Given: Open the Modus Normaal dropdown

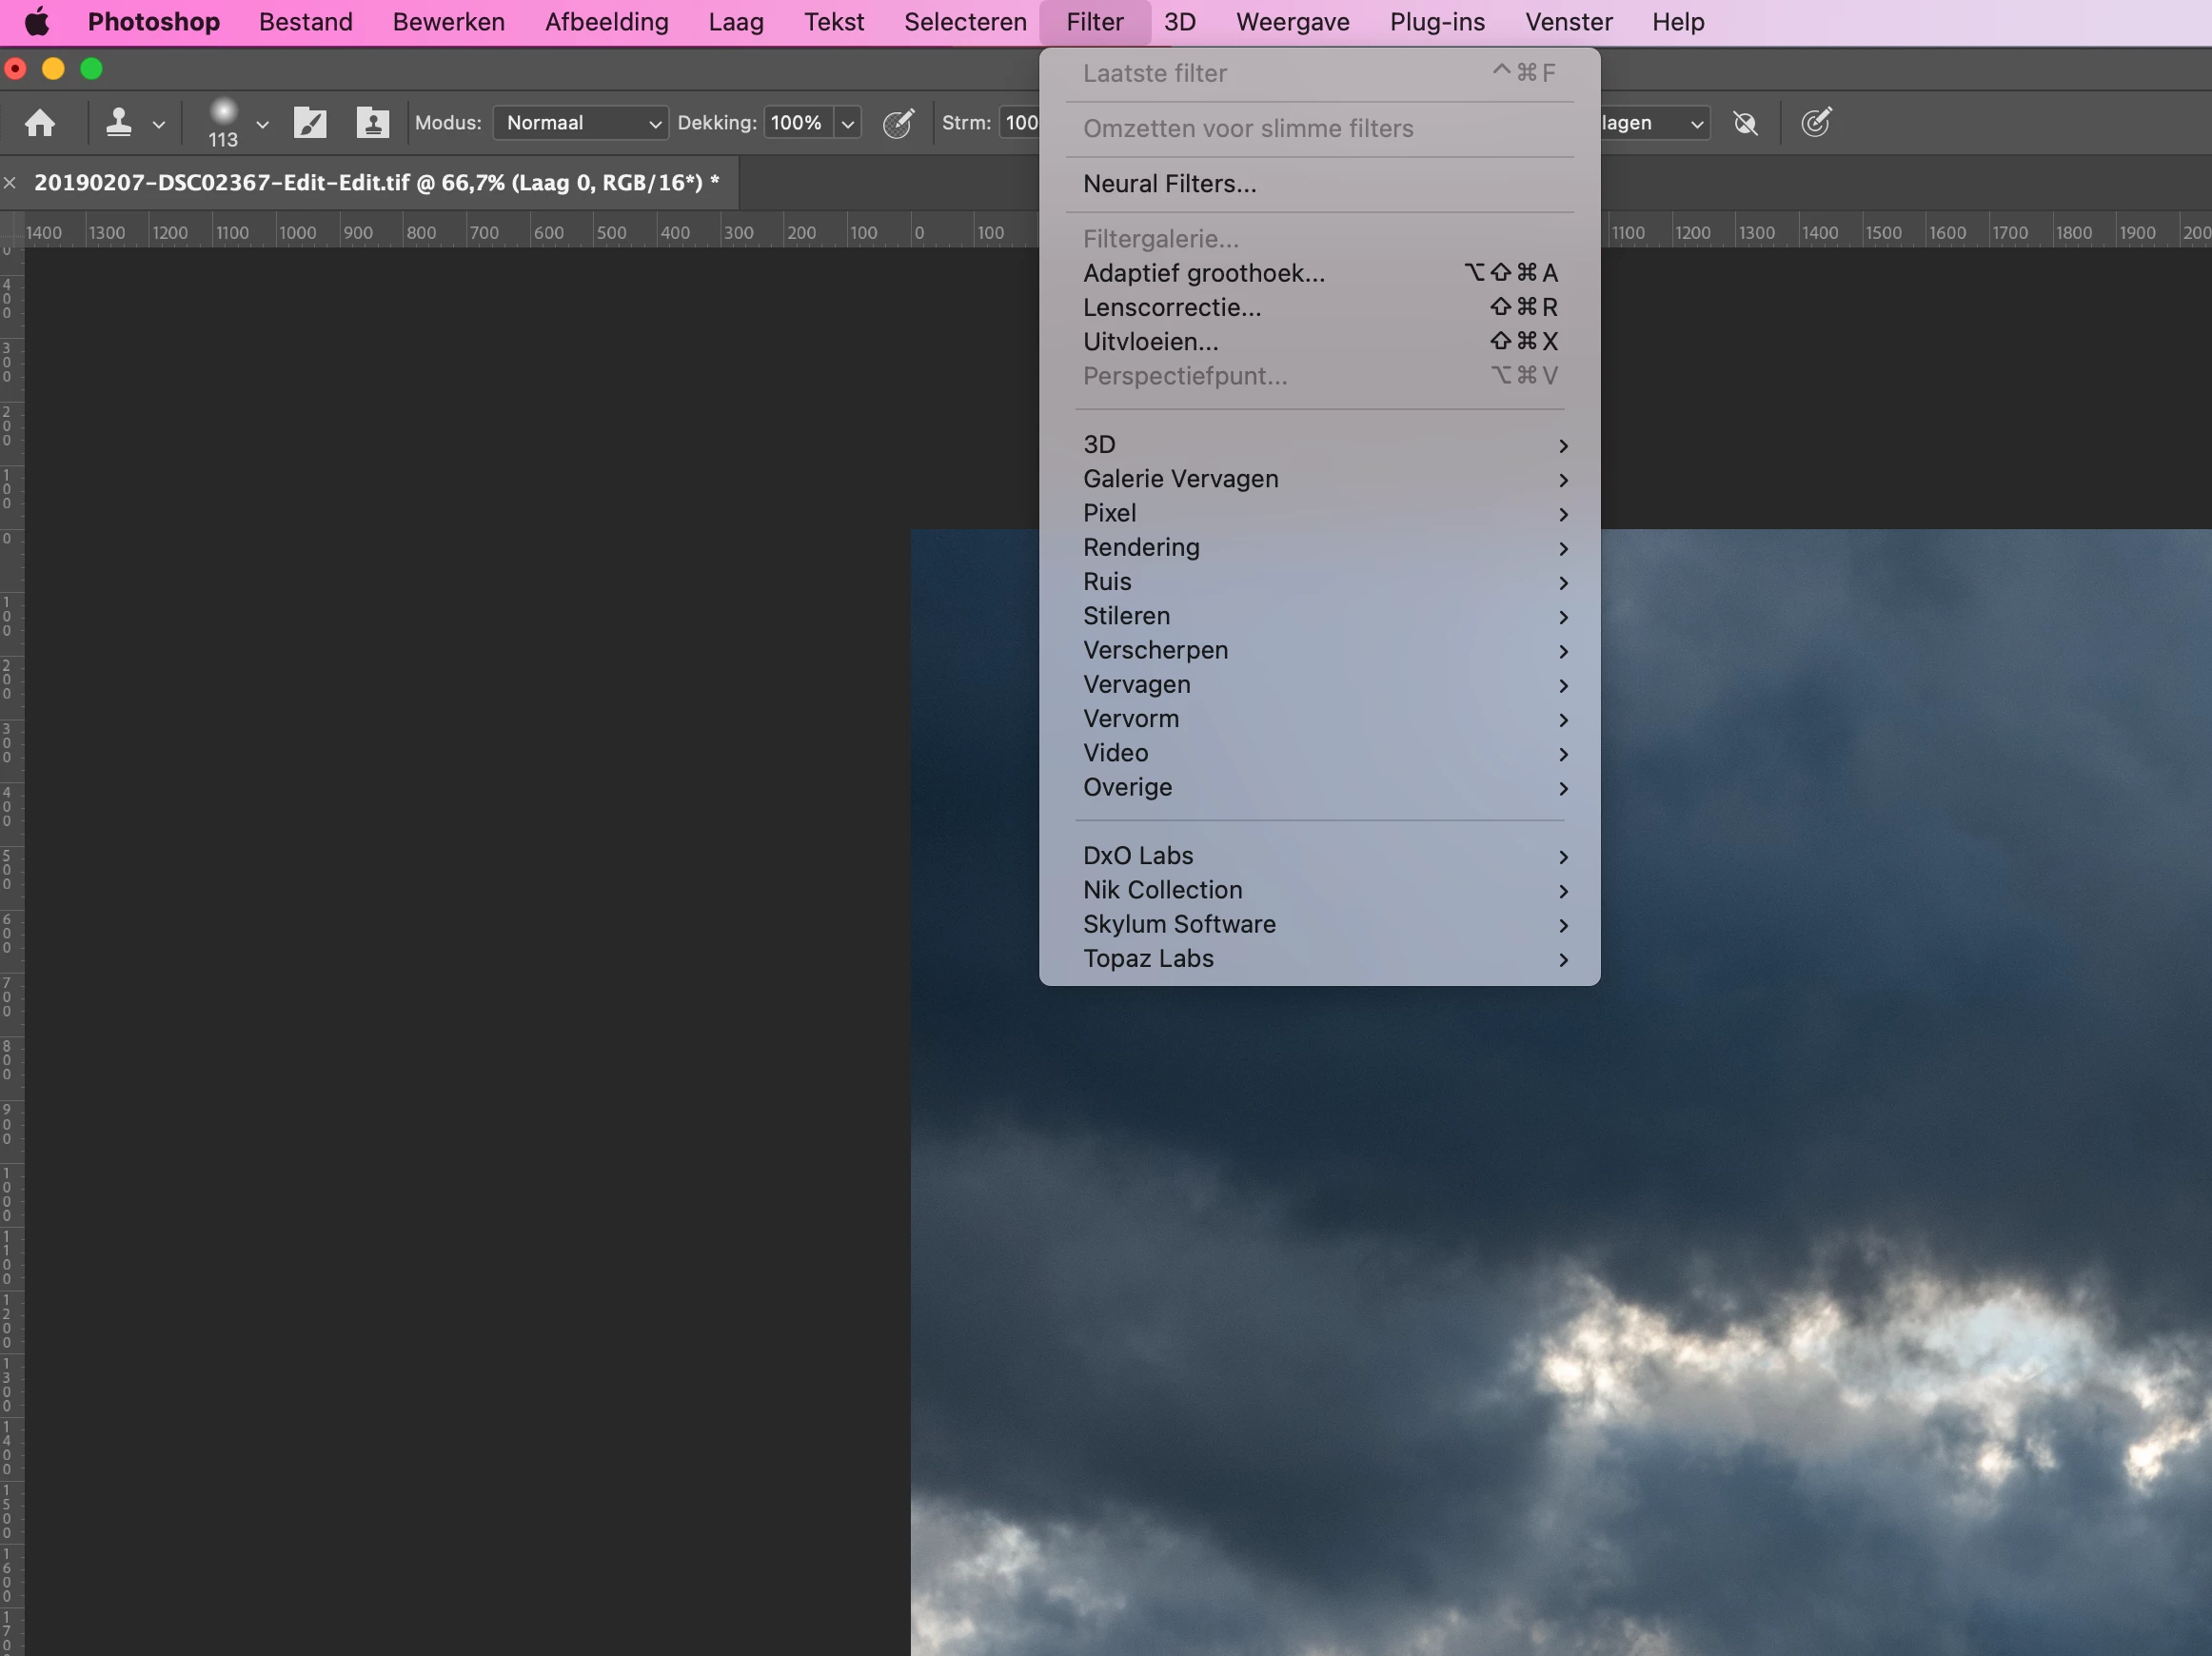Looking at the screenshot, I should (581, 123).
